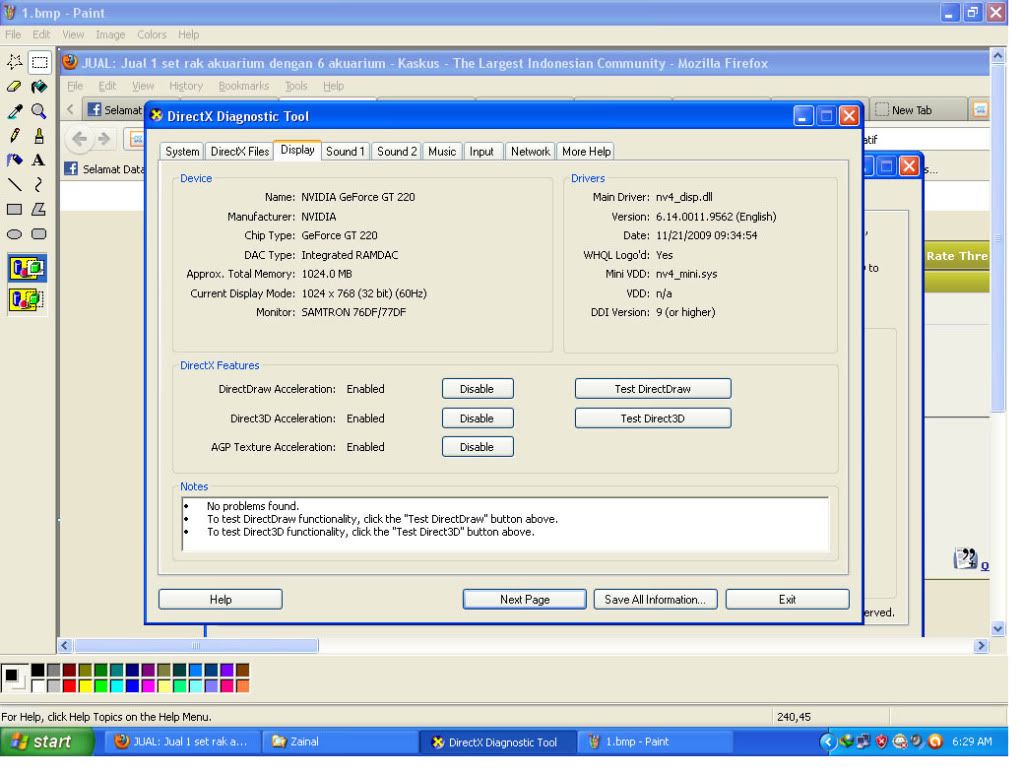Click Next Page in DirectX Diagnostic Tool

click(x=525, y=600)
